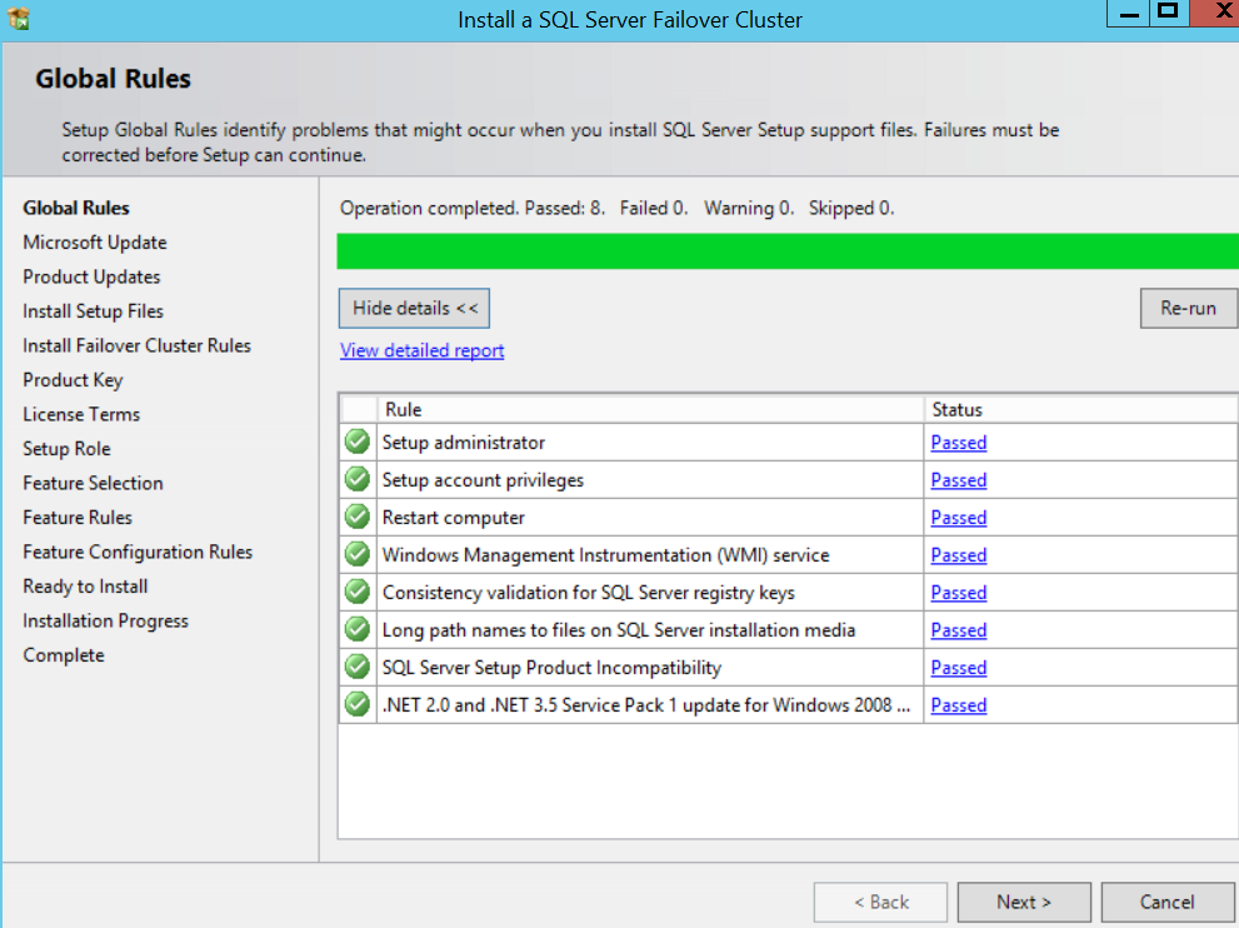Open Passed status for Setup administrator
The height and width of the screenshot is (928, 1239).
[x=959, y=442]
